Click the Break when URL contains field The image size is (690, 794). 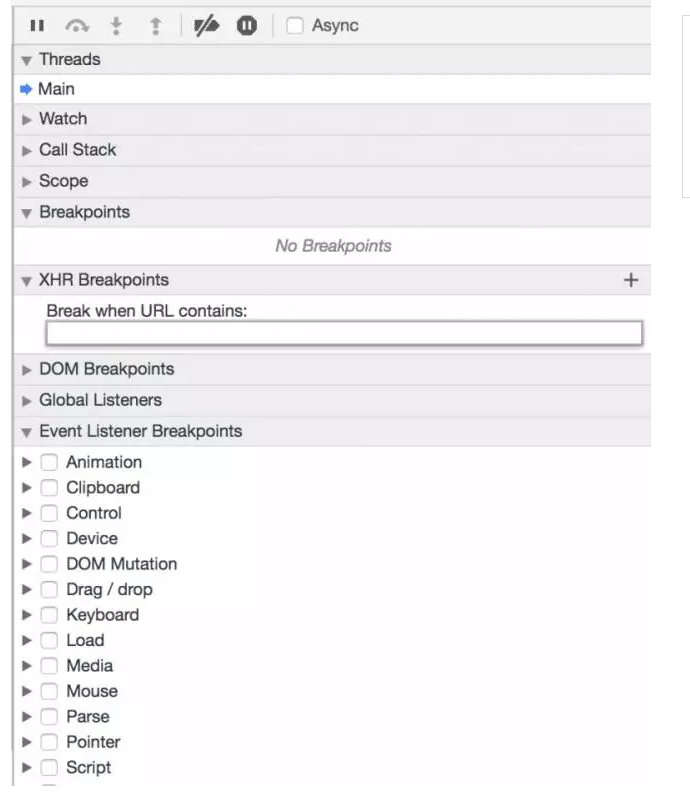pyautogui.click(x=344, y=333)
